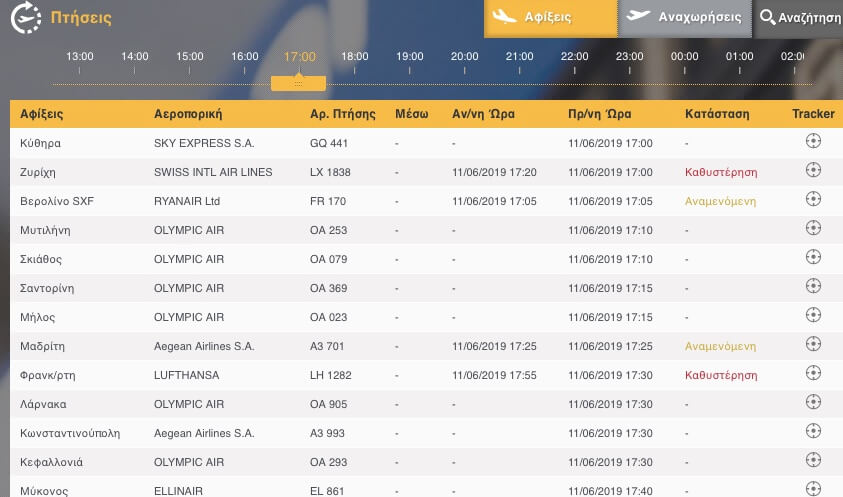The height and width of the screenshot is (497, 843).
Task: Select the Αναμενόμενη status for Μαδρίτη
Action: (720, 347)
